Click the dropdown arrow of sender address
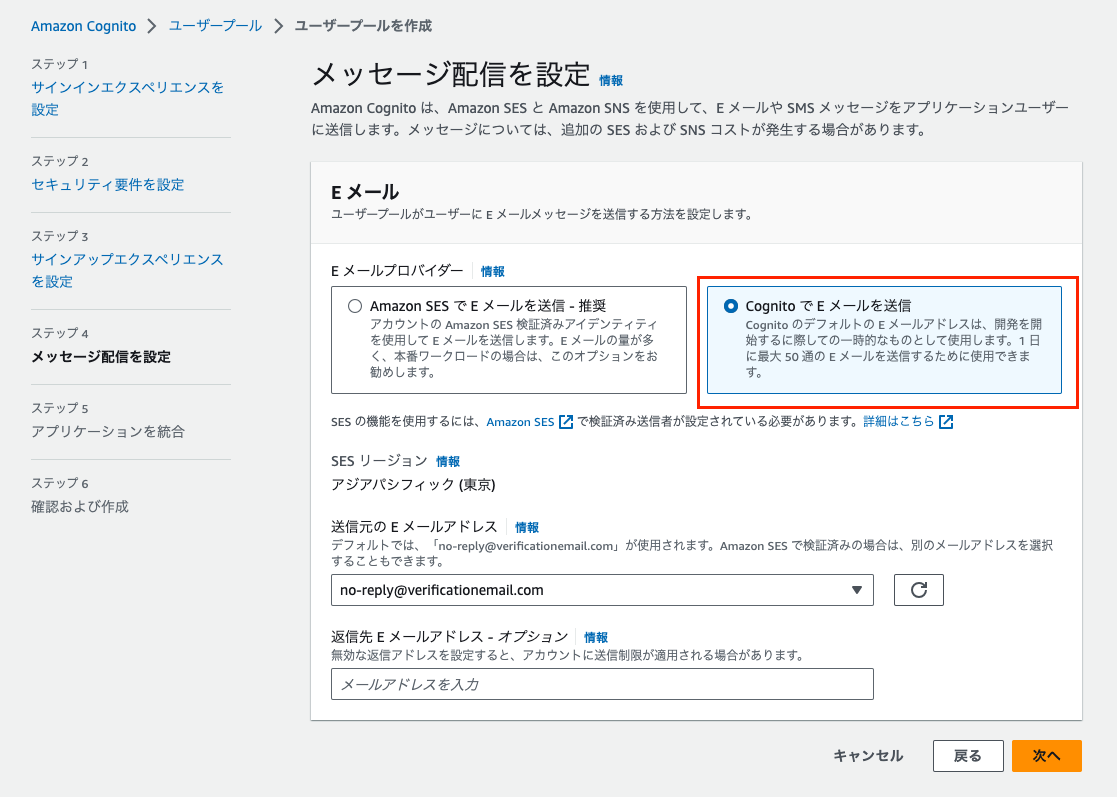Image resolution: width=1117 pixels, height=797 pixels. tap(857, 590)
